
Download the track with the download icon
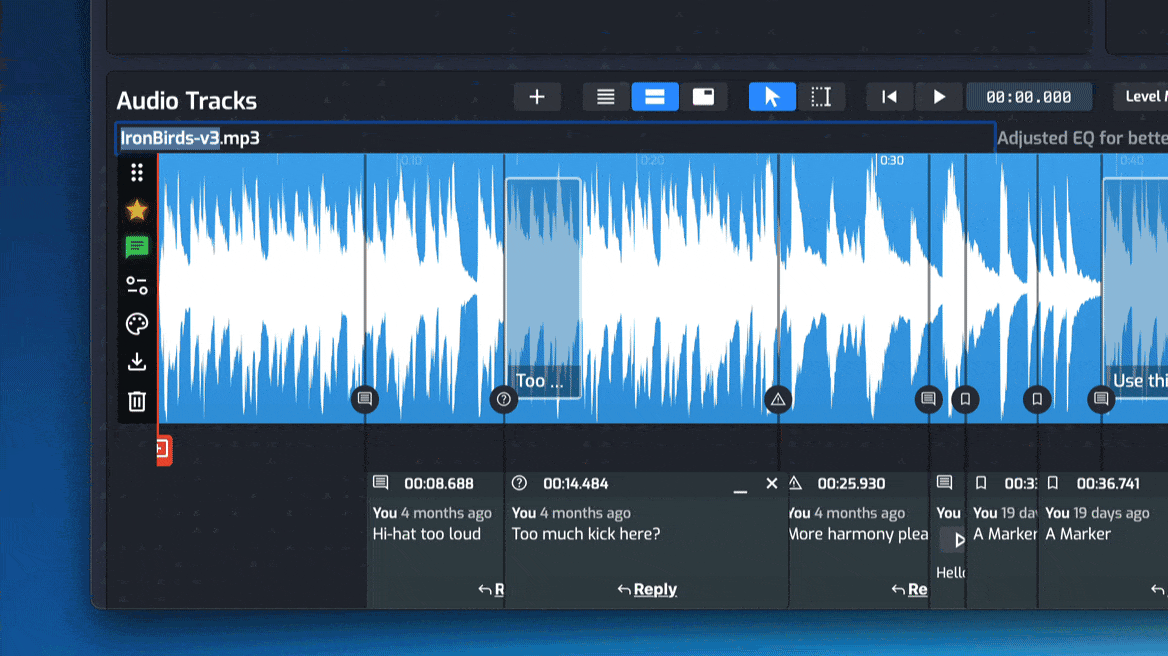click(x=137, y=362)
